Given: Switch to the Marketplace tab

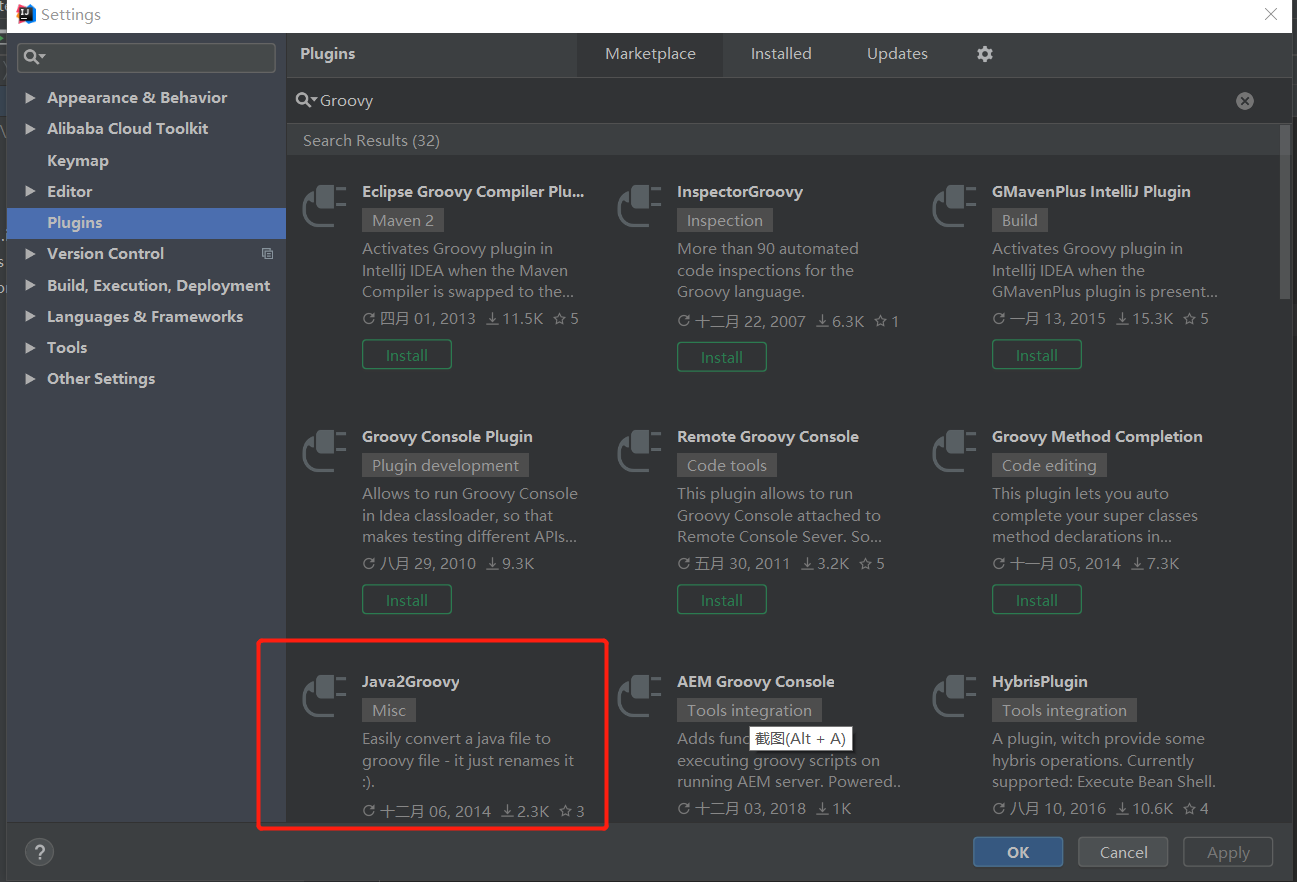Looking at the screenshot, I should click(650, 54).
